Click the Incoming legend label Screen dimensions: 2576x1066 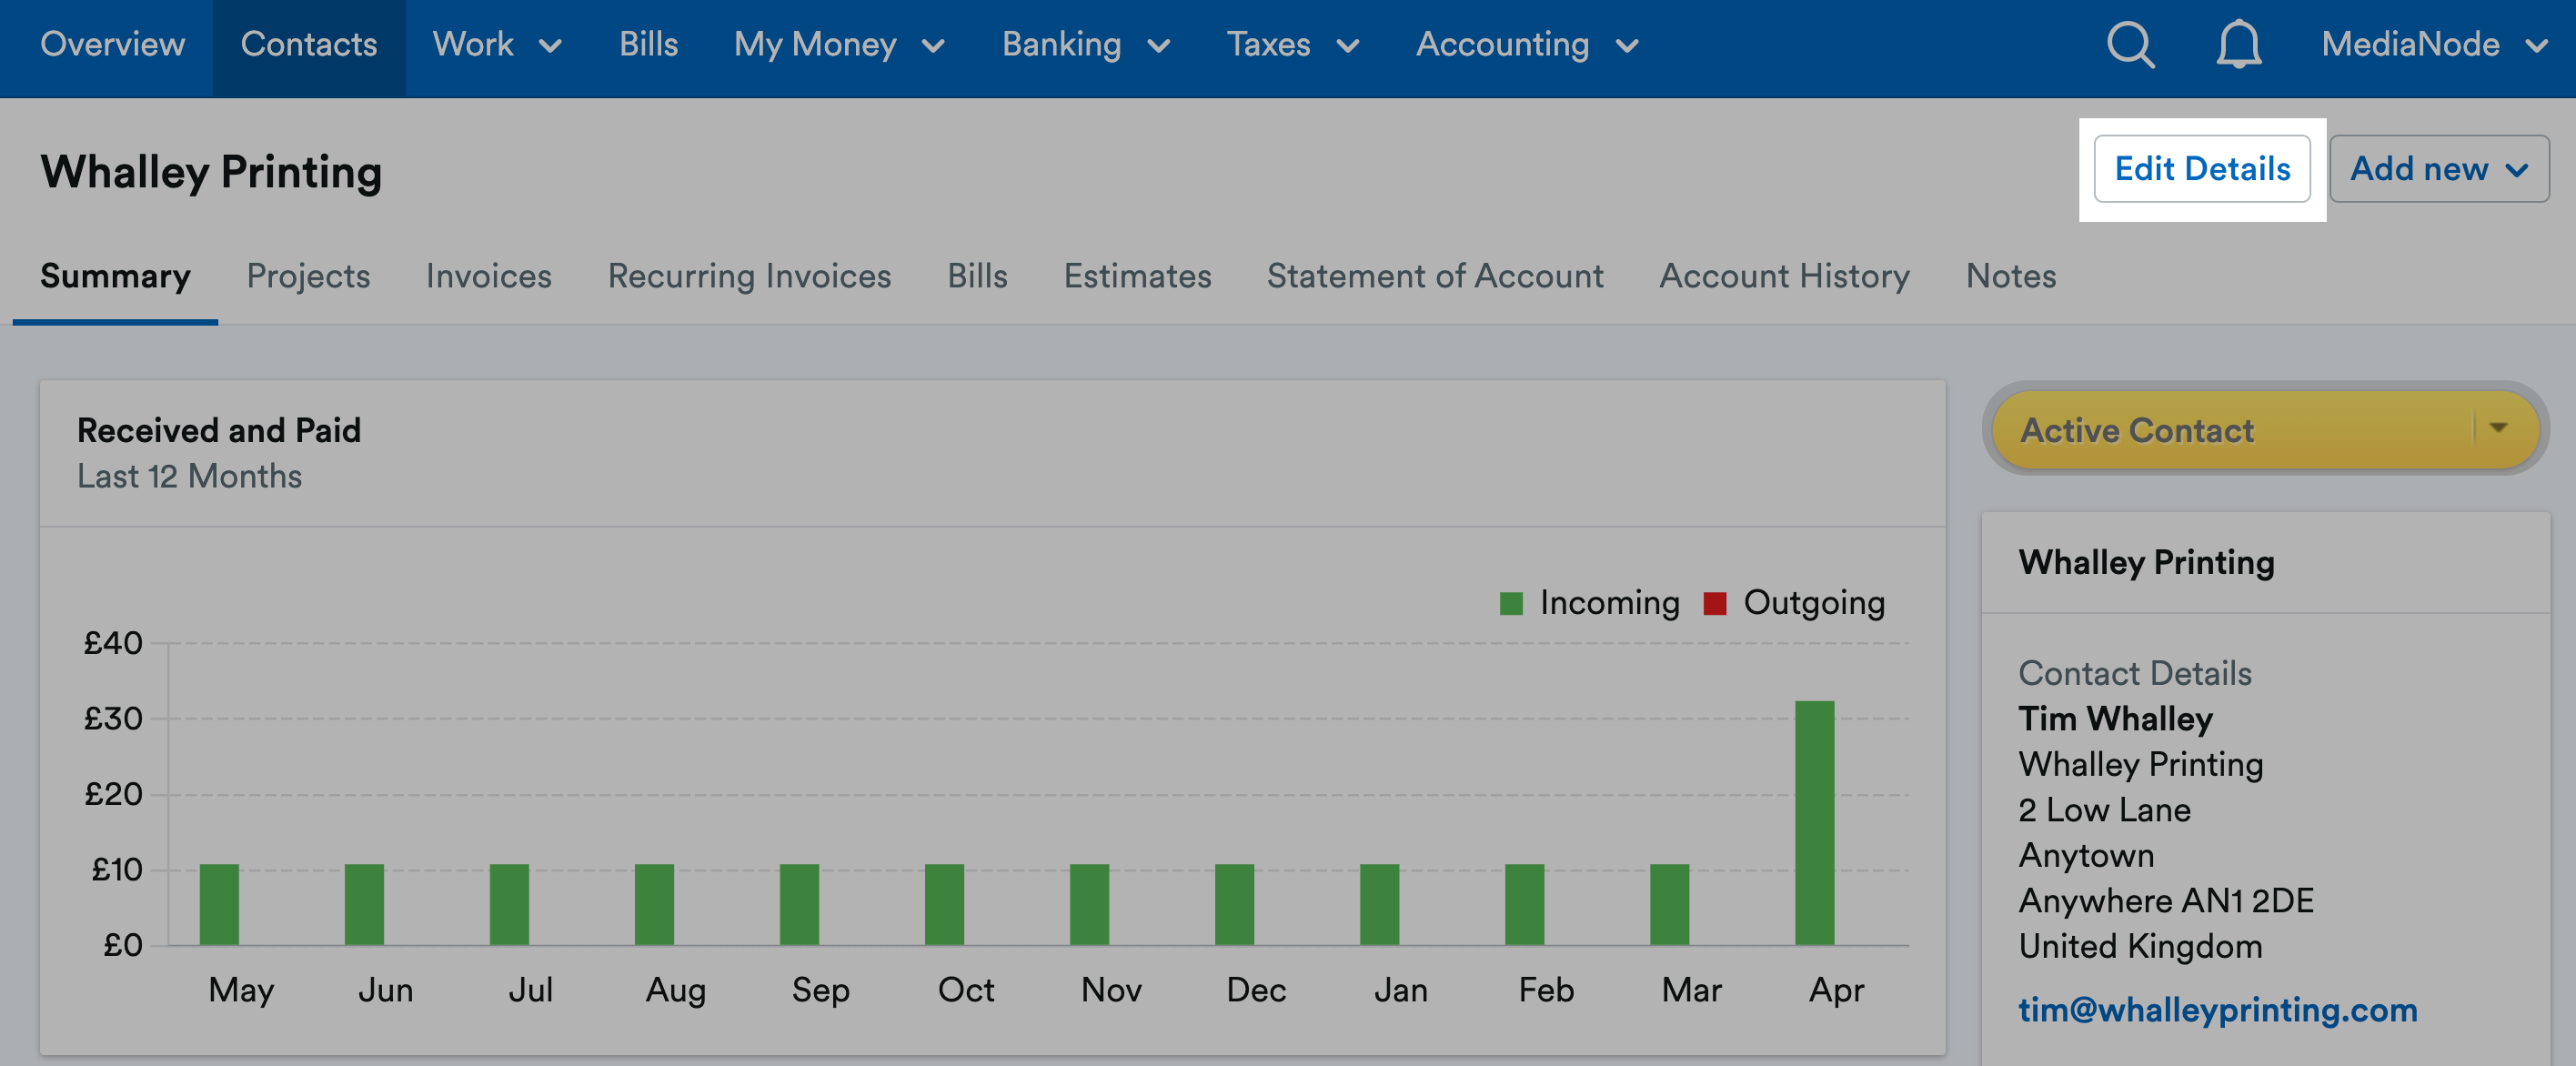(x=1610, y=603)
